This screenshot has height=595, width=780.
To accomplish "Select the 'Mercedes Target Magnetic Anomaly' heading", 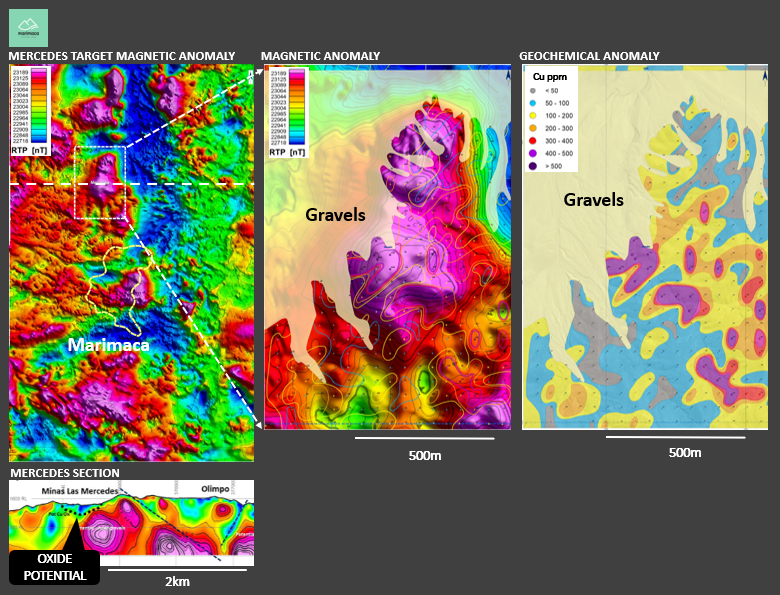I will click(122, 56).
